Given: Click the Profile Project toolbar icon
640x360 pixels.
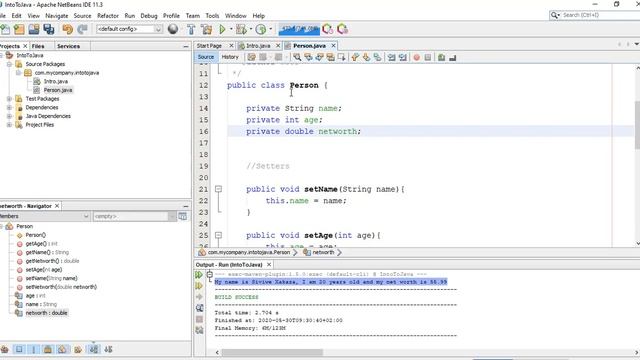Looking at the screenshot, I should click(261, 29).
